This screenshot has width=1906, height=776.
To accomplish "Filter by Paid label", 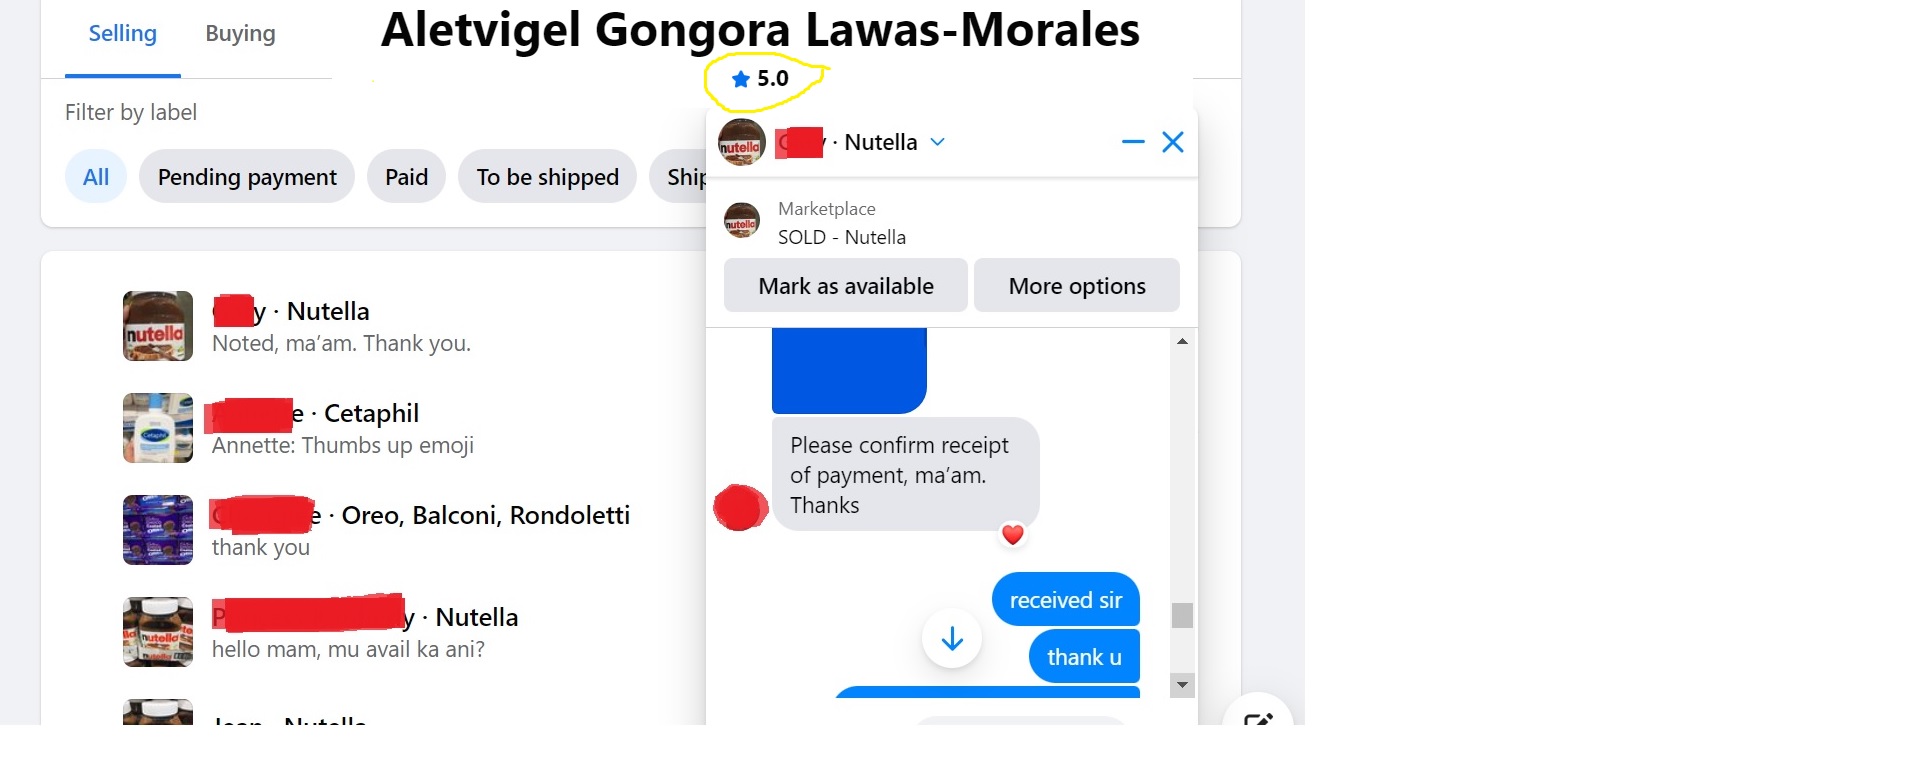I will (x=407, y=177).
